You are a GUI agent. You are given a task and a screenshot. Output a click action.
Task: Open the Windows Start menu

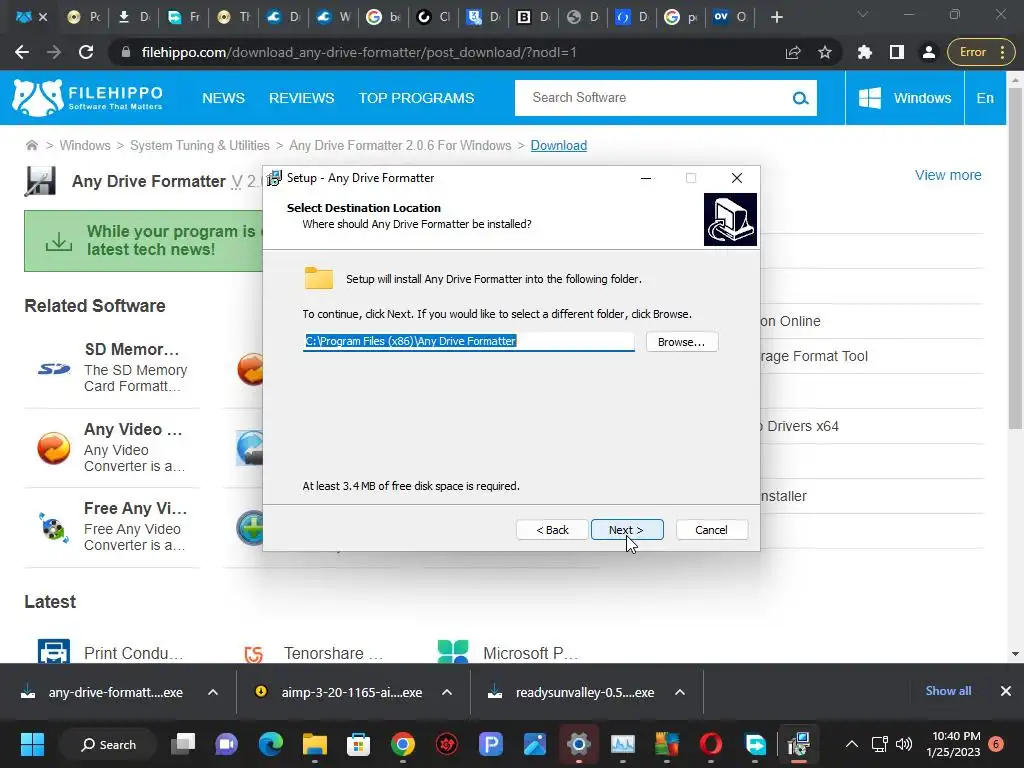click(x=33, y=744)
